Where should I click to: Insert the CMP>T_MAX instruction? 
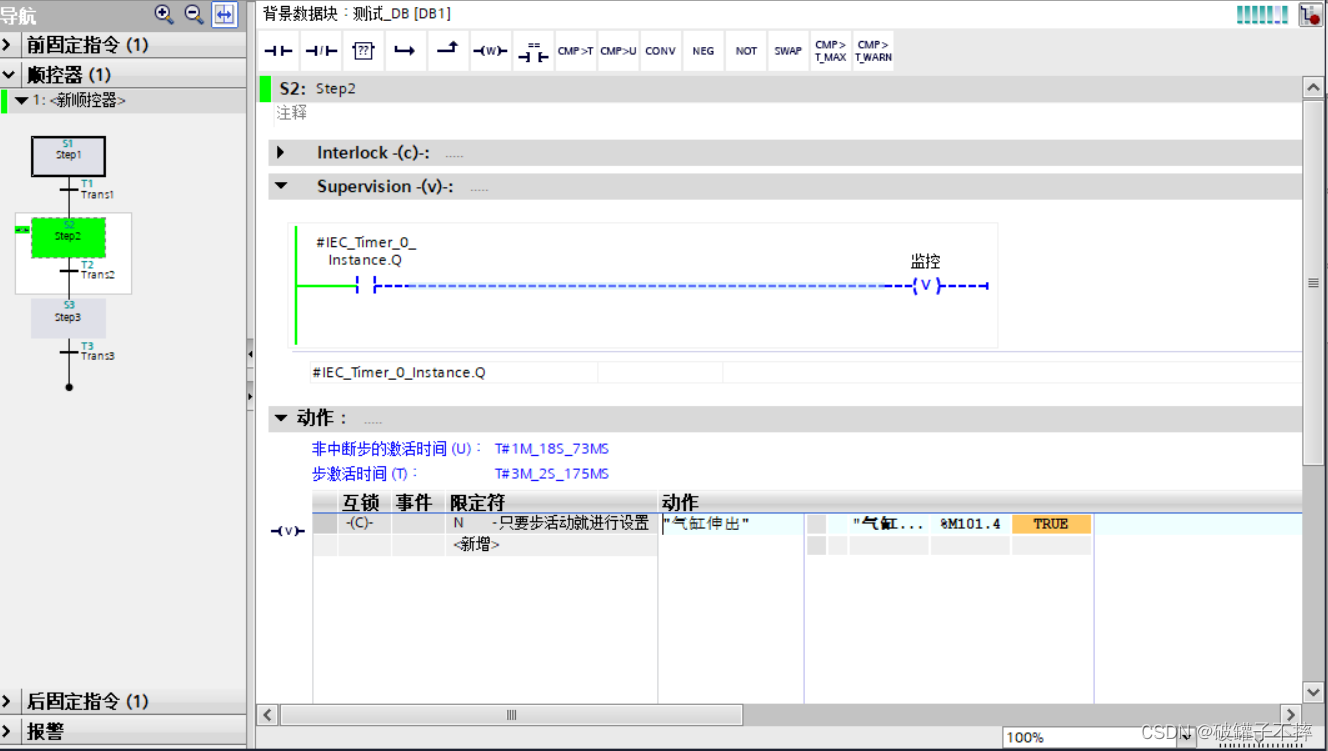(x=831, y=51)
